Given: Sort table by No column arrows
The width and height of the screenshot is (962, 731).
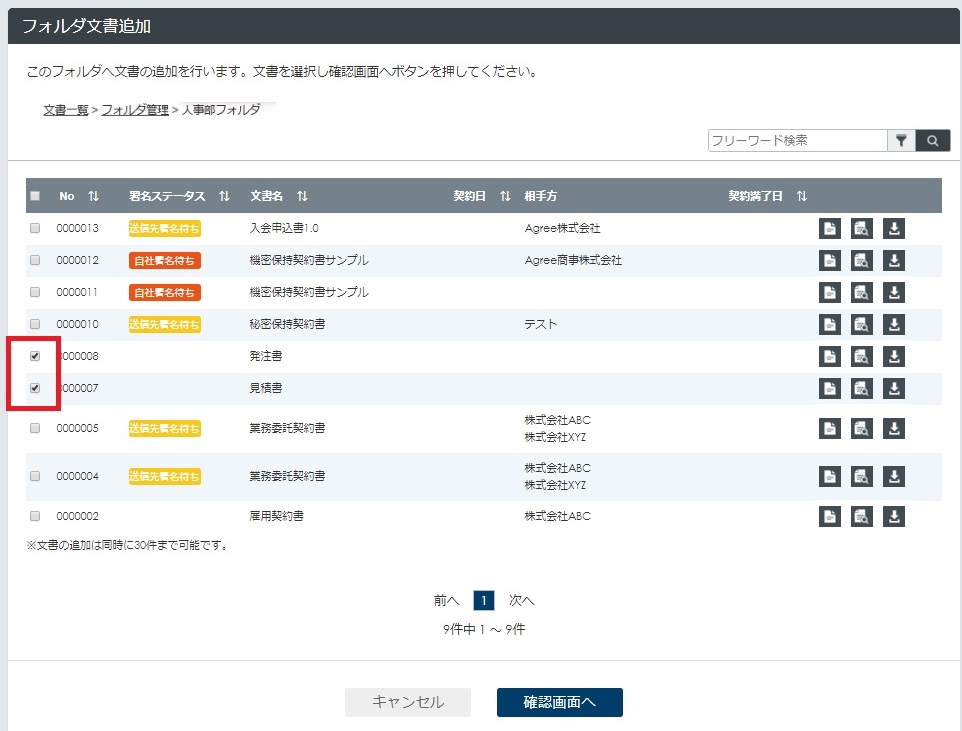Looking at the screenshot, I should coord(94,196).
